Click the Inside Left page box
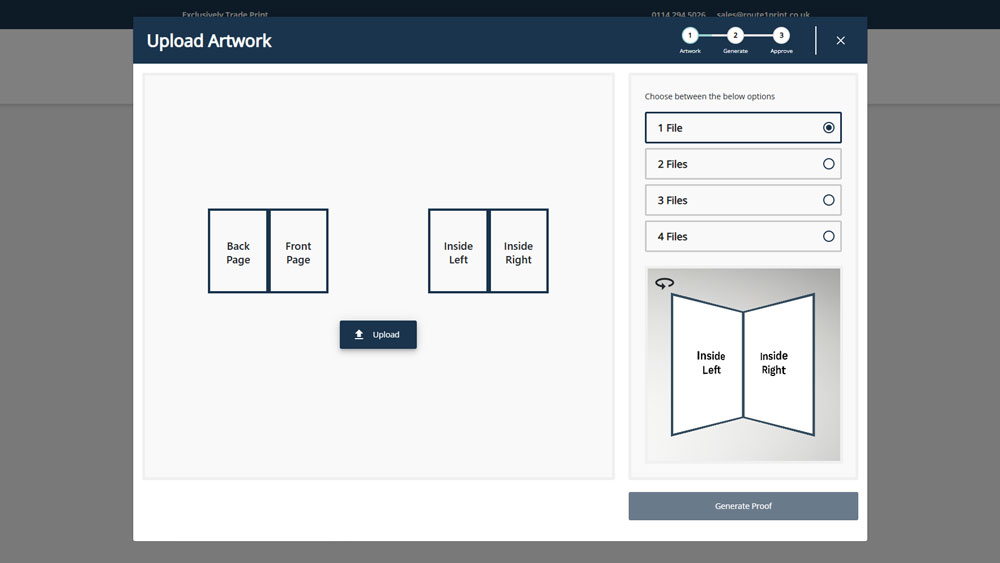Image resolution: width=1000 pixels, height=563 pixels. (458, 252)
